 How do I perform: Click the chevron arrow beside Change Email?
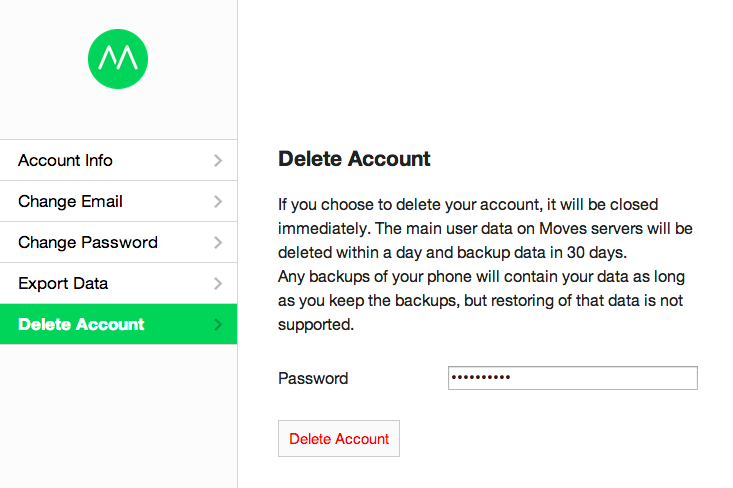pyautogui.click(x=218, y=202)
